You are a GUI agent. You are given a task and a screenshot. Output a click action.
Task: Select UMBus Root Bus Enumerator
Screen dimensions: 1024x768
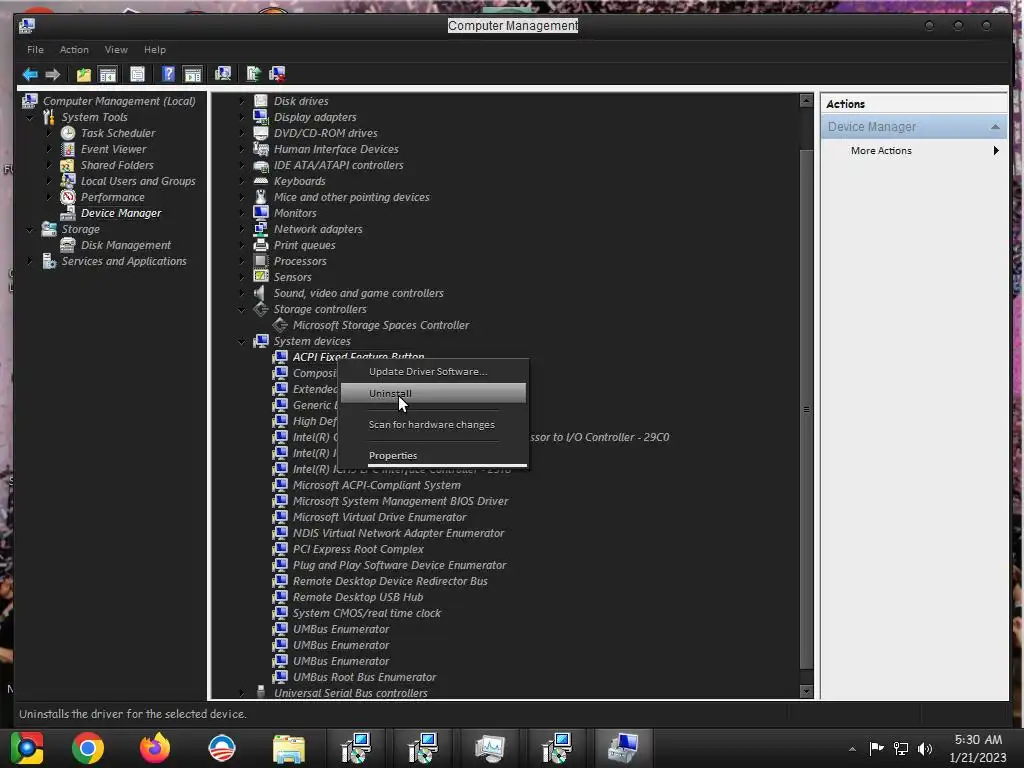[364, 677]
